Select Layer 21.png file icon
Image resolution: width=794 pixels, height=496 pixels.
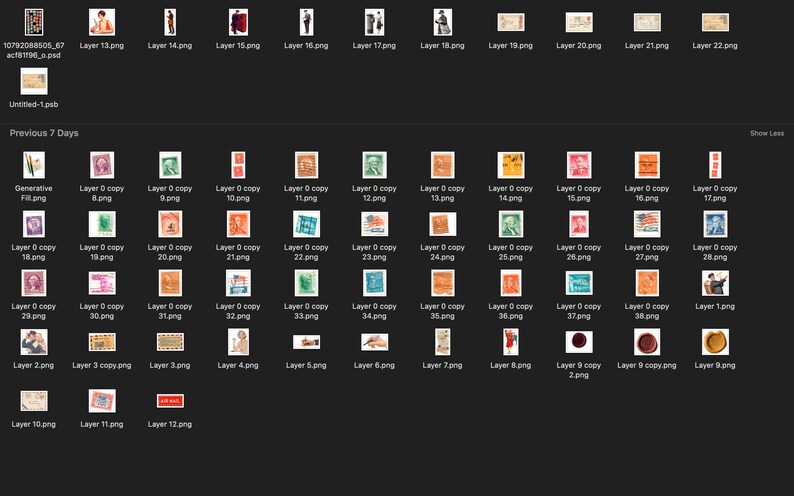click(x=647, y=22)
